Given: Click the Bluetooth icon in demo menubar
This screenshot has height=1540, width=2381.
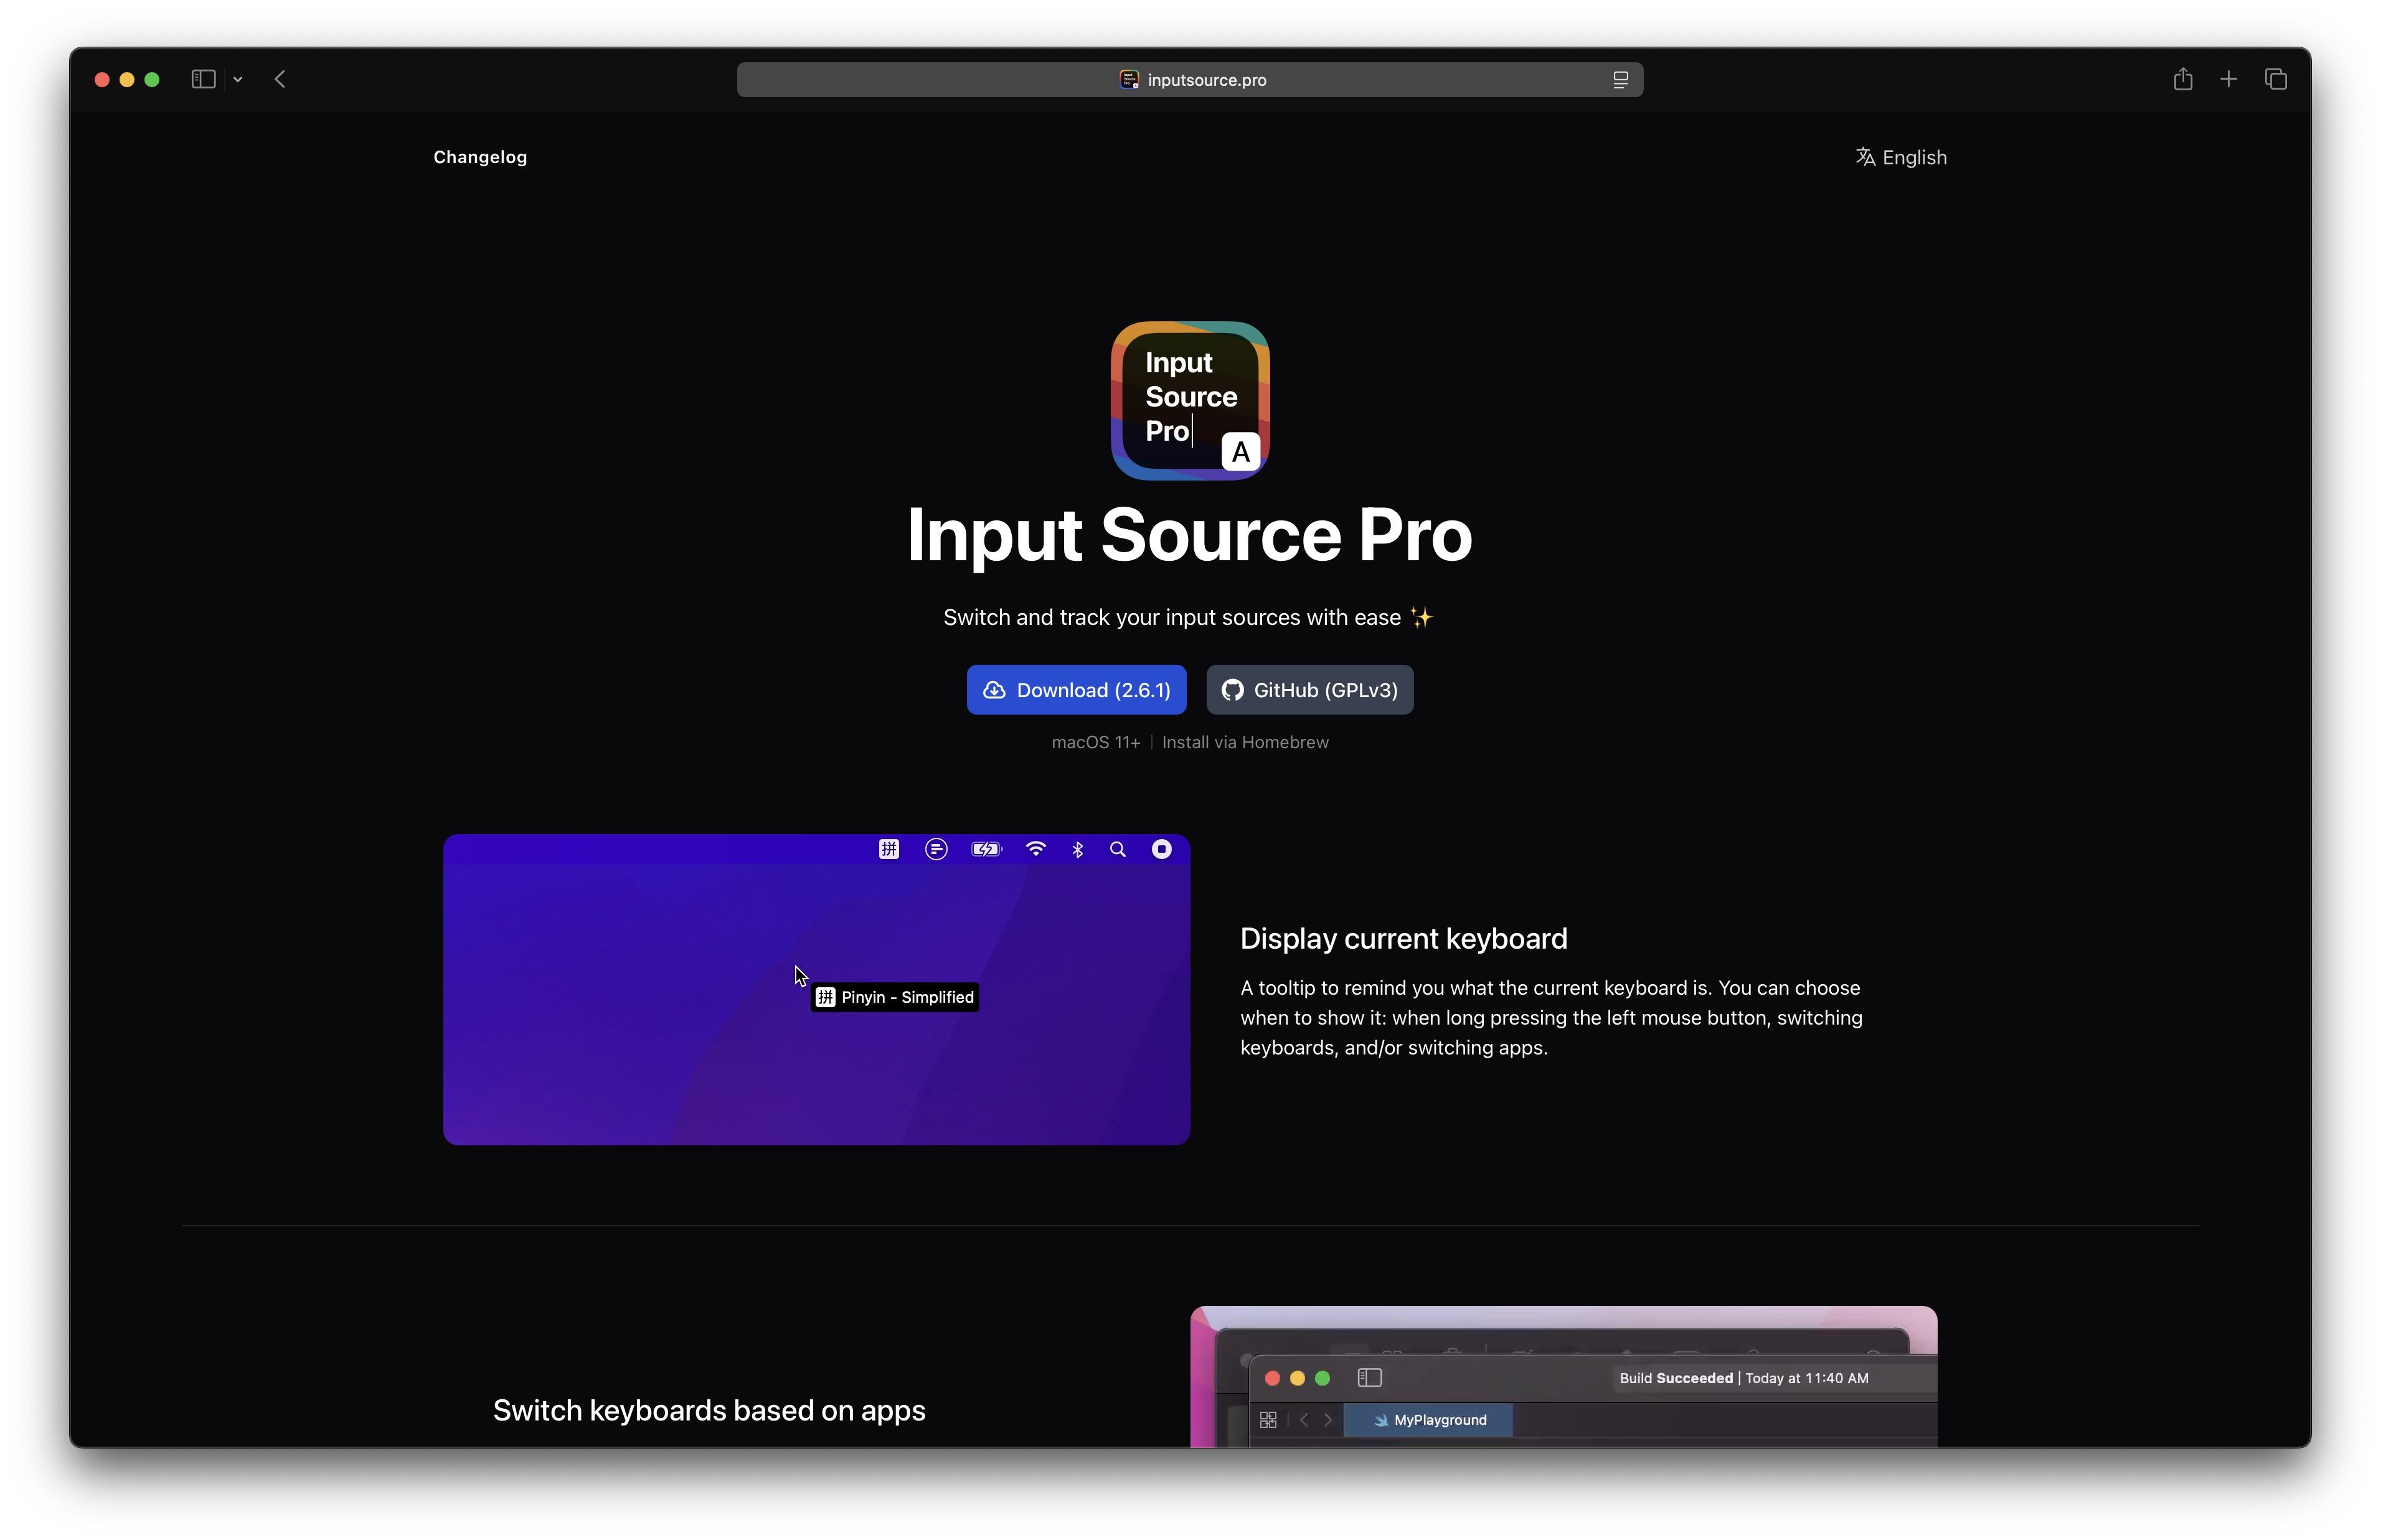Looking at the screenshot, I should tap(1077, 849).
